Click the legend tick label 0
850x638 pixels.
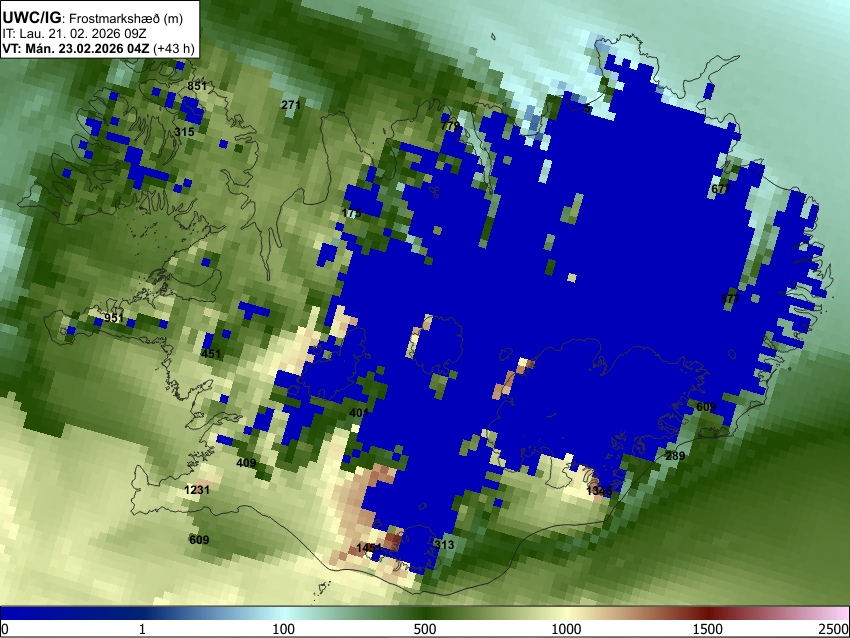click(x=5, y=629)
